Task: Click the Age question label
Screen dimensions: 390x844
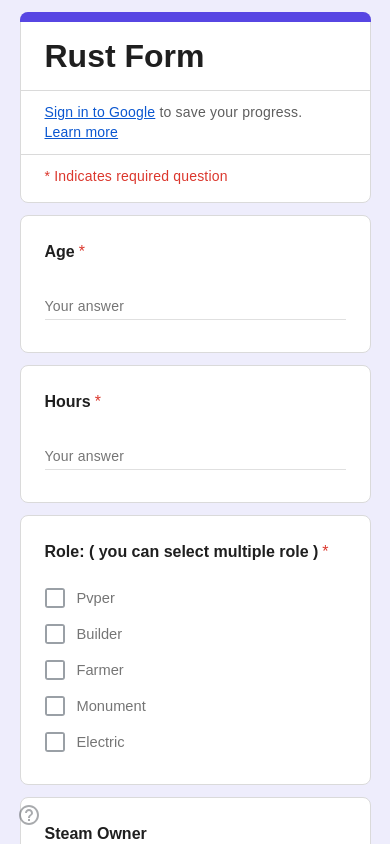Action: click(60, 251)
